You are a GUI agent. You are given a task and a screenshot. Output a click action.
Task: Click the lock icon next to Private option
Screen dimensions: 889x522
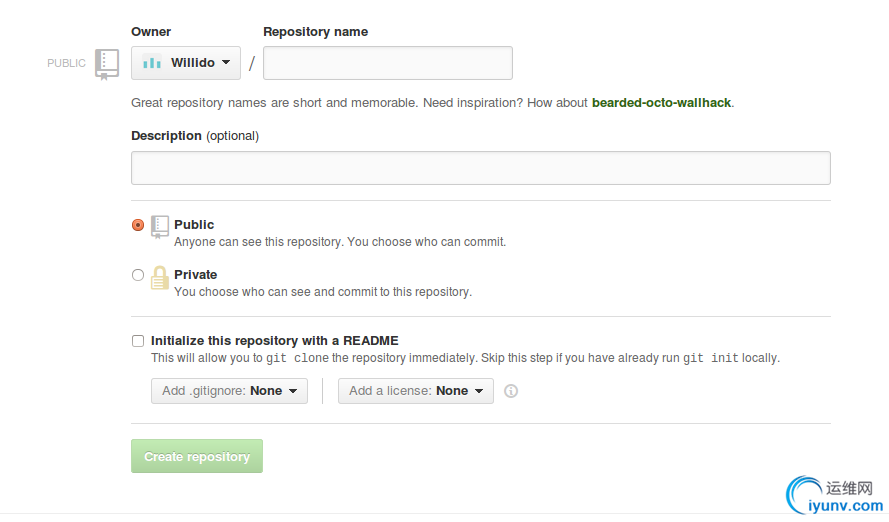(160, 277)
